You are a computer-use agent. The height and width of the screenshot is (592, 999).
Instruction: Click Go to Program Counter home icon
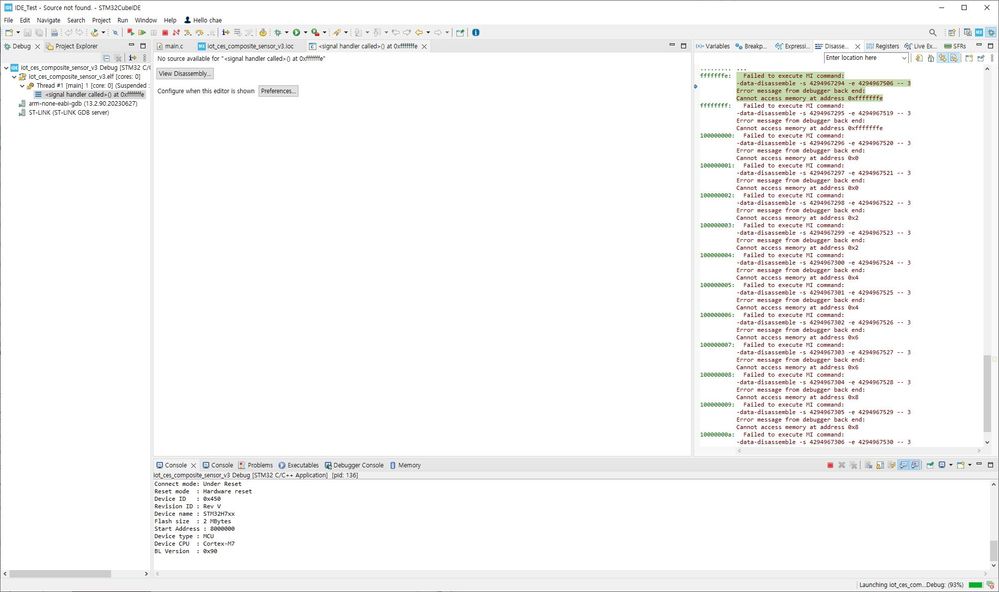931,58
